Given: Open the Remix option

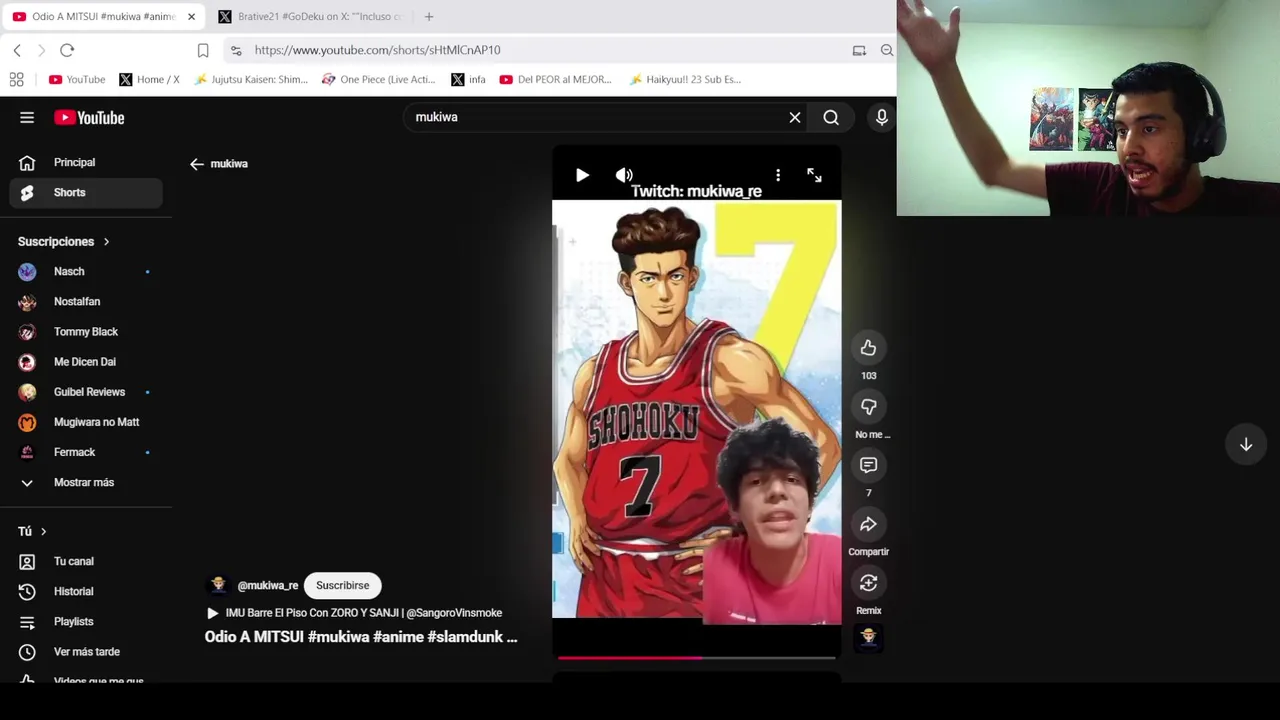Looking at the screenshot, I should [868, 583].
